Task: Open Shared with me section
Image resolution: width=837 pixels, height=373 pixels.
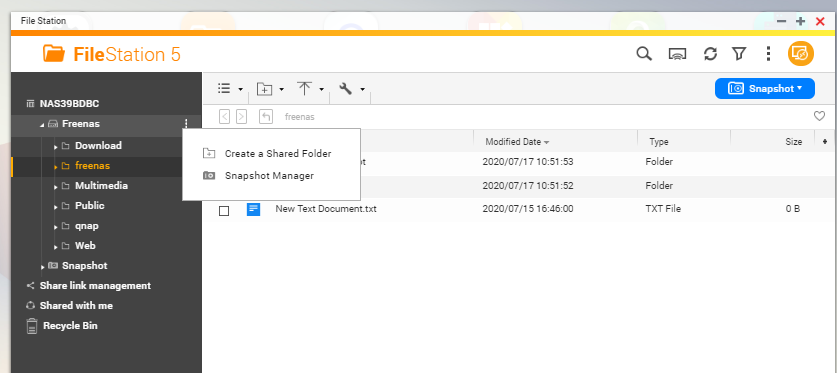Action: 76,306
